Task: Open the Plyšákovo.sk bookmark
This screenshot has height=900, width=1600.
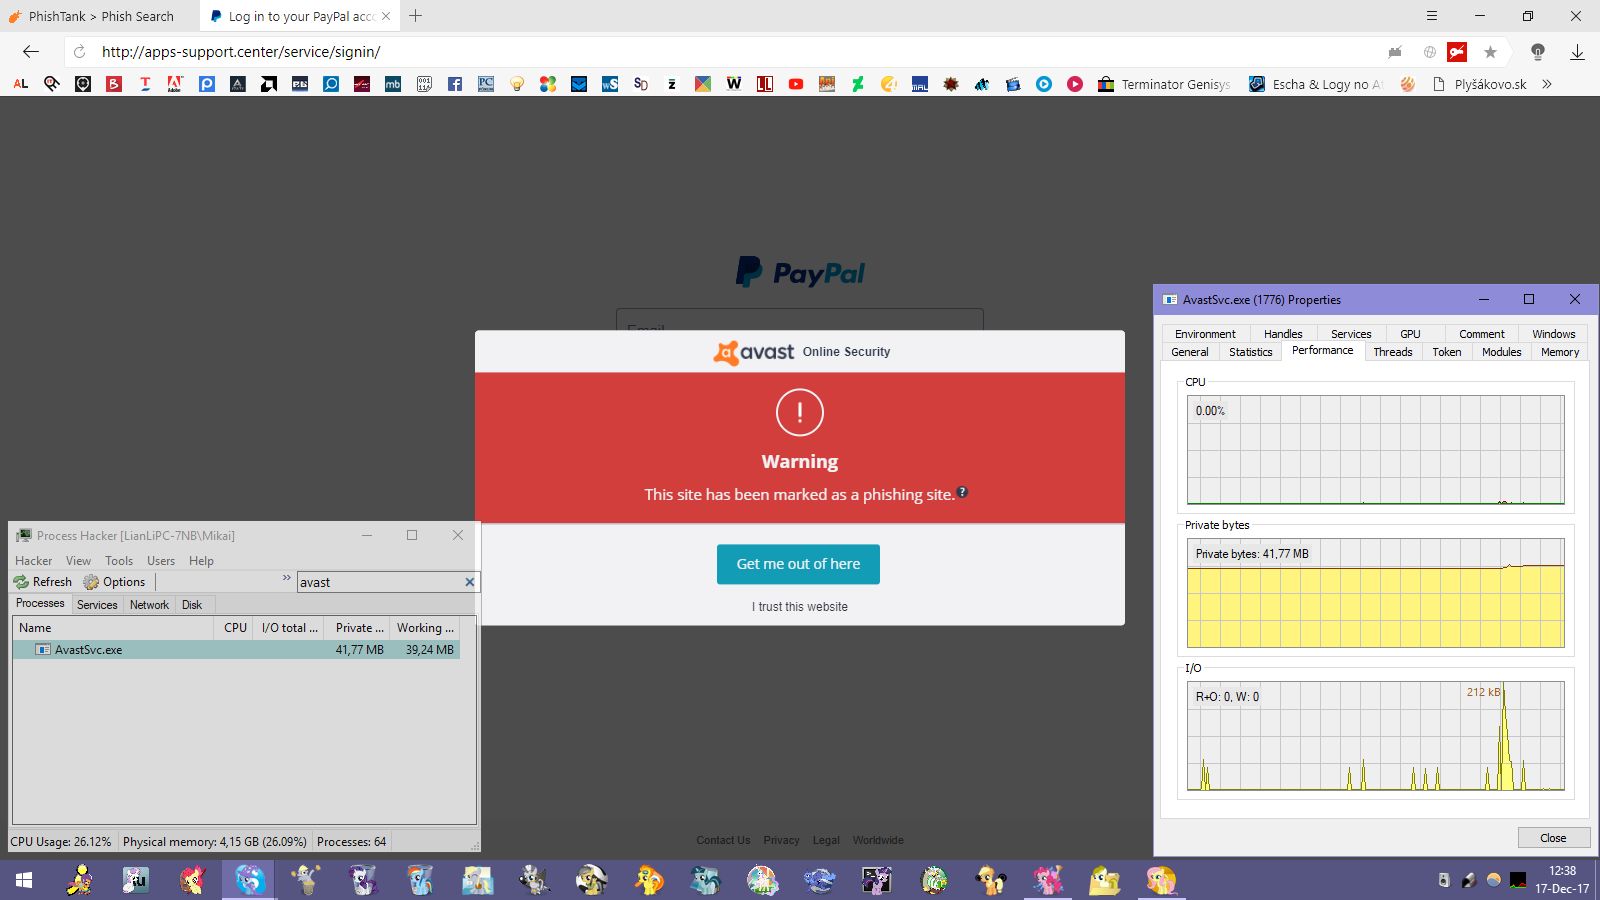Action: pos(1480,84)
